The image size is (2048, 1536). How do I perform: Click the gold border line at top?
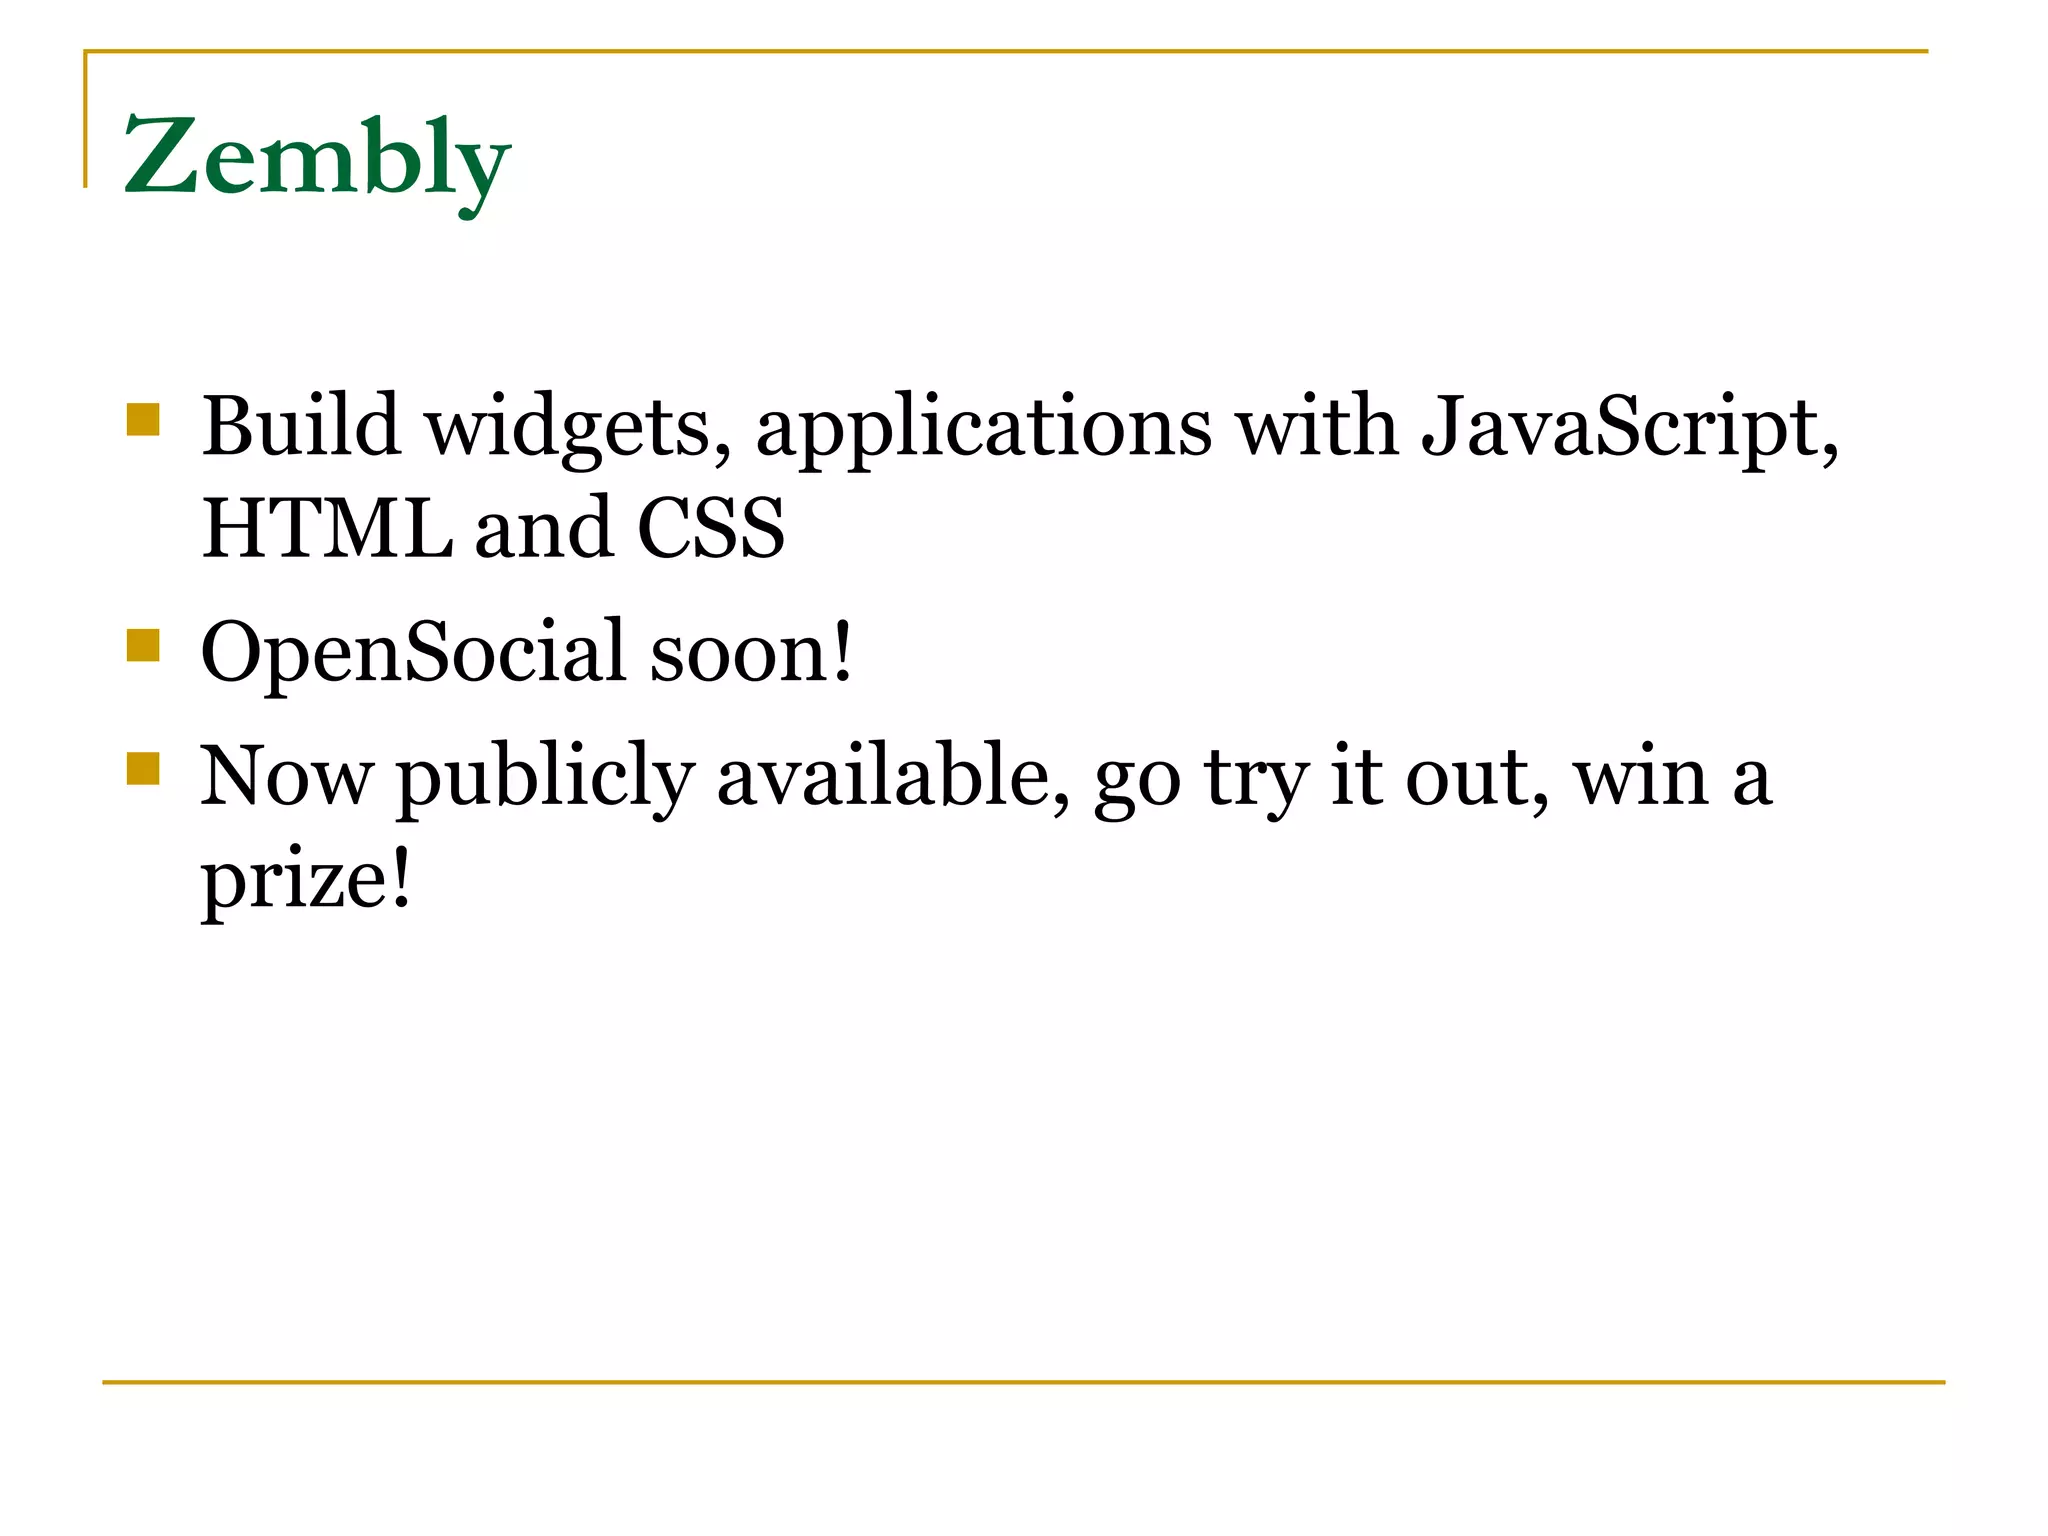(1006, 51)
